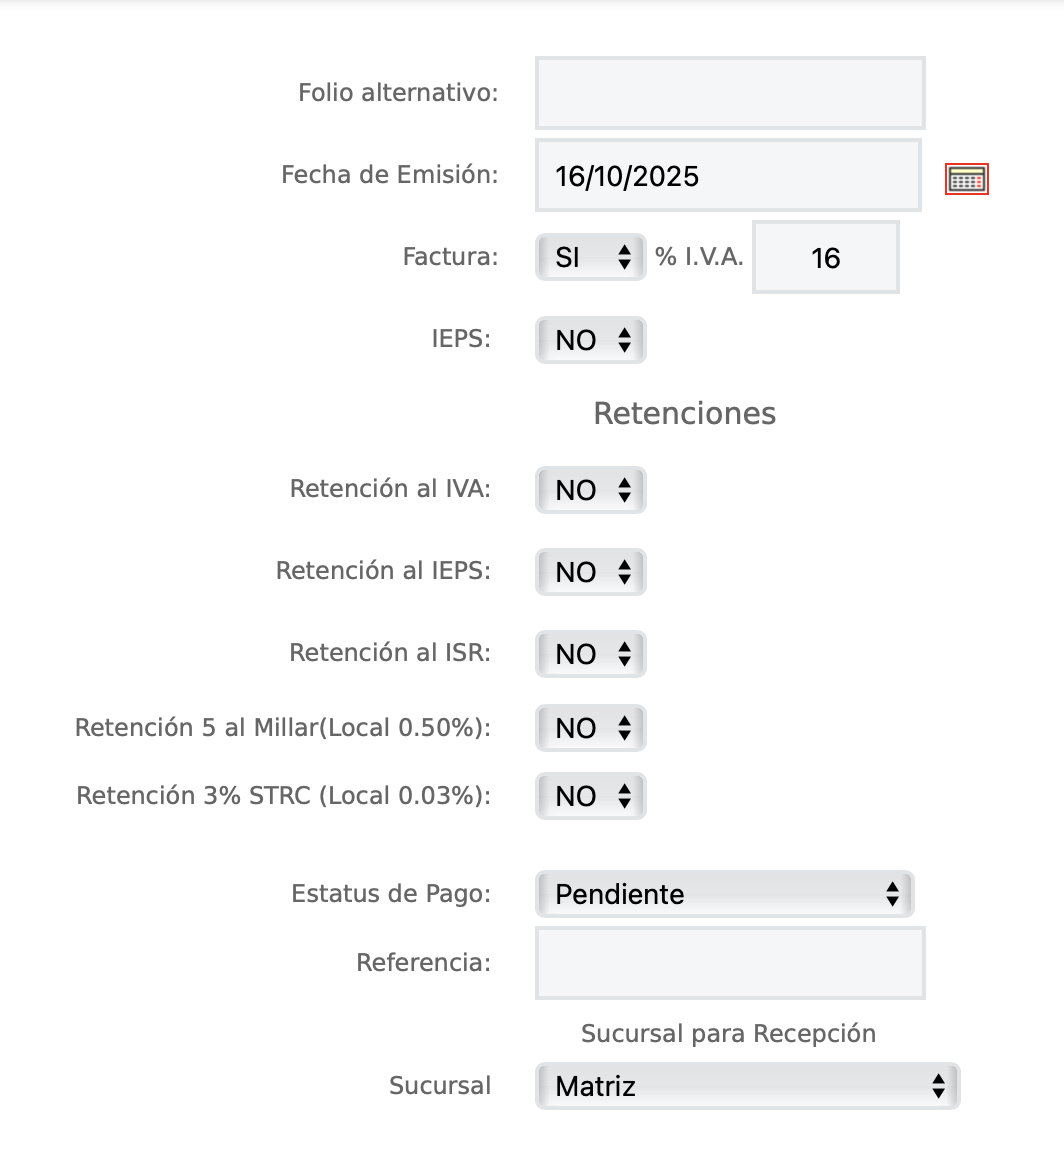Image resolution: width=1064 pixels, height=1156 pixels.
Task: Open the calendar date picker icon
Action: [967, 179]
